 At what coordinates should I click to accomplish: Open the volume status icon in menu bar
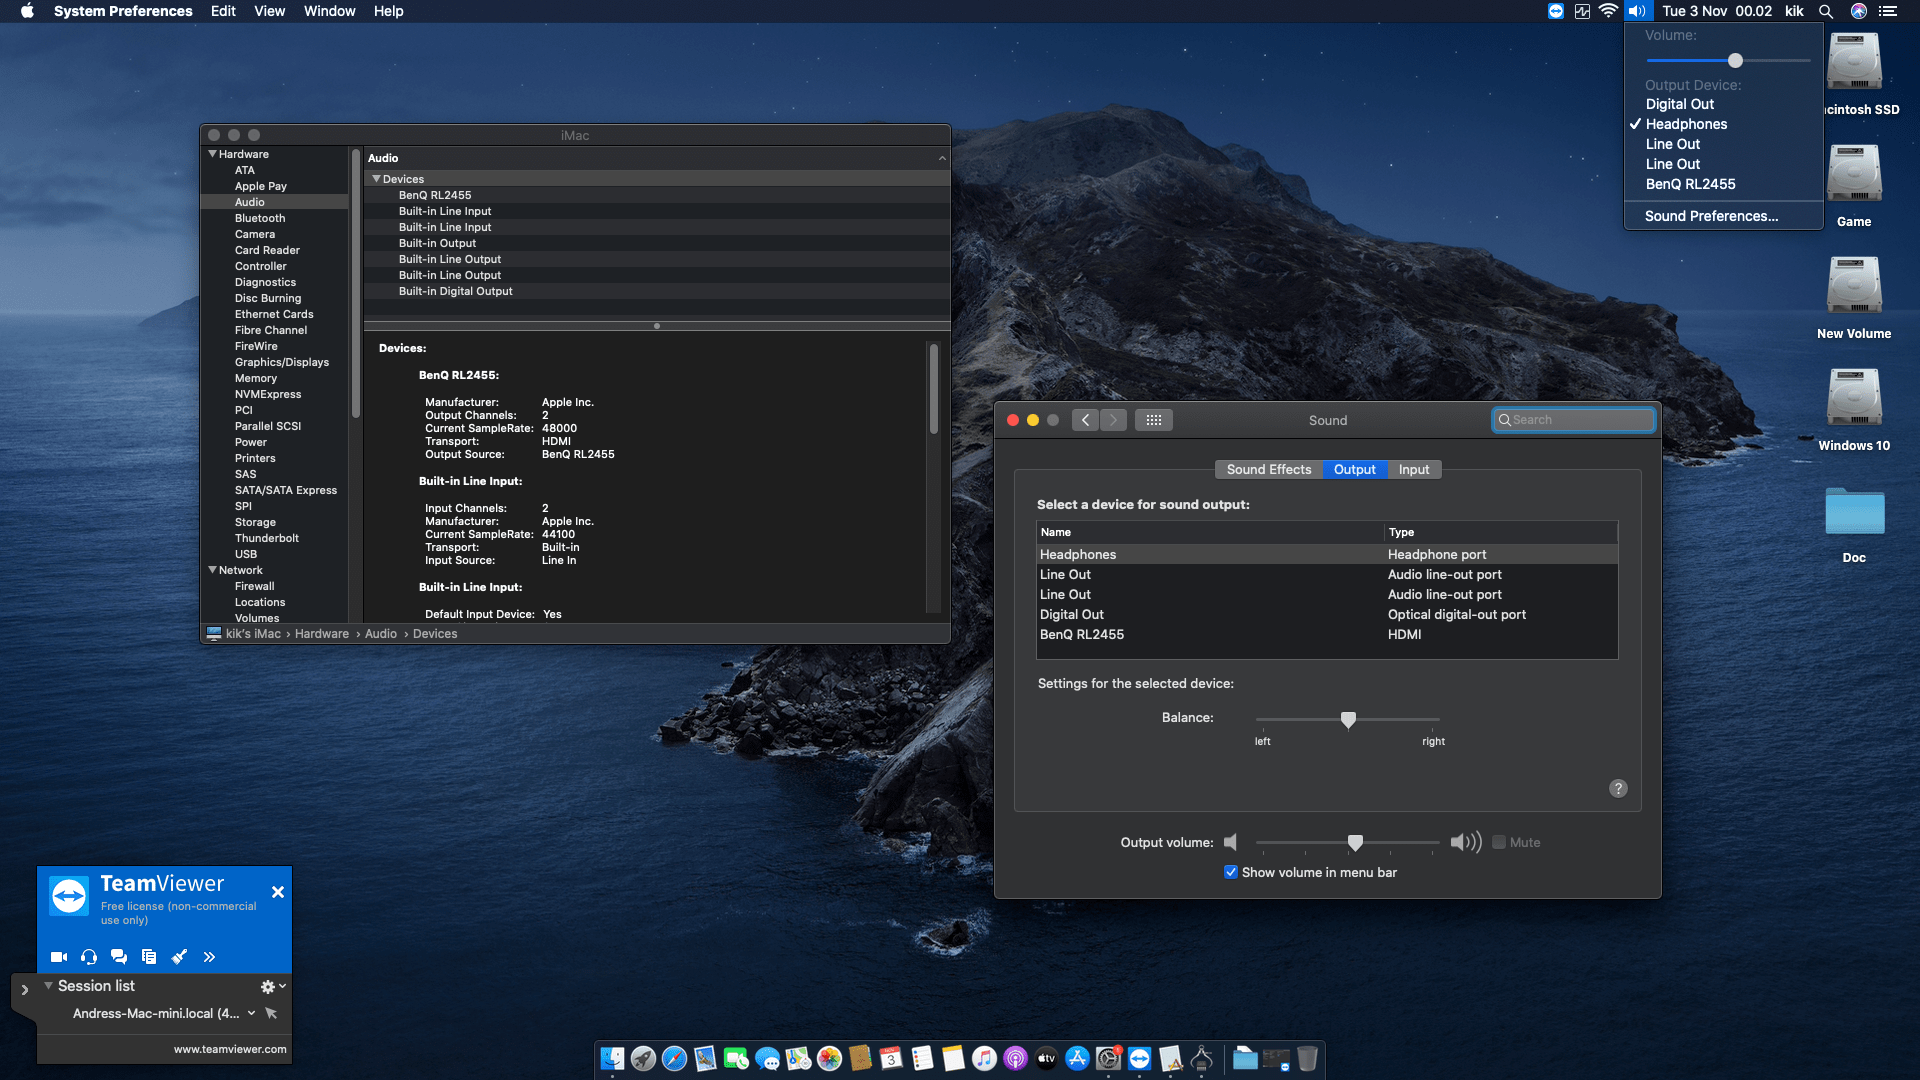[1638, 11]
